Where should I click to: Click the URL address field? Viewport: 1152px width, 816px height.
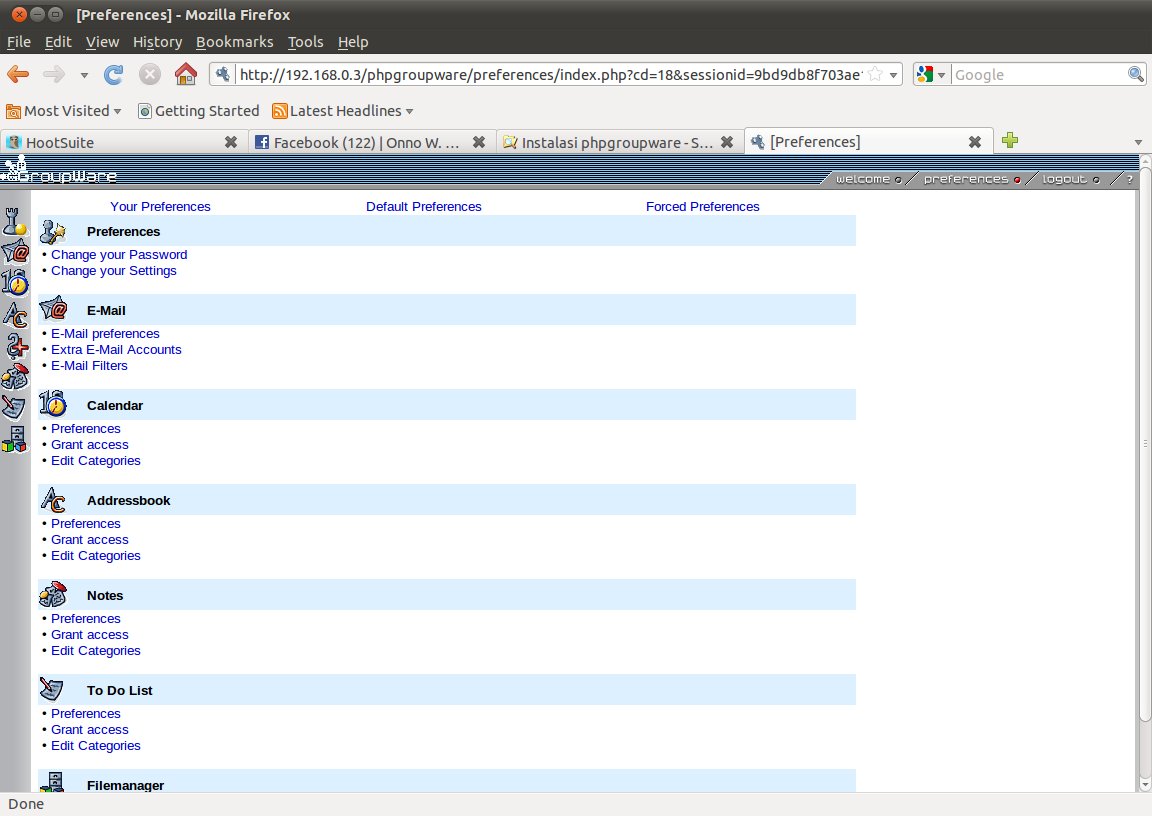[x=550, y=74]
